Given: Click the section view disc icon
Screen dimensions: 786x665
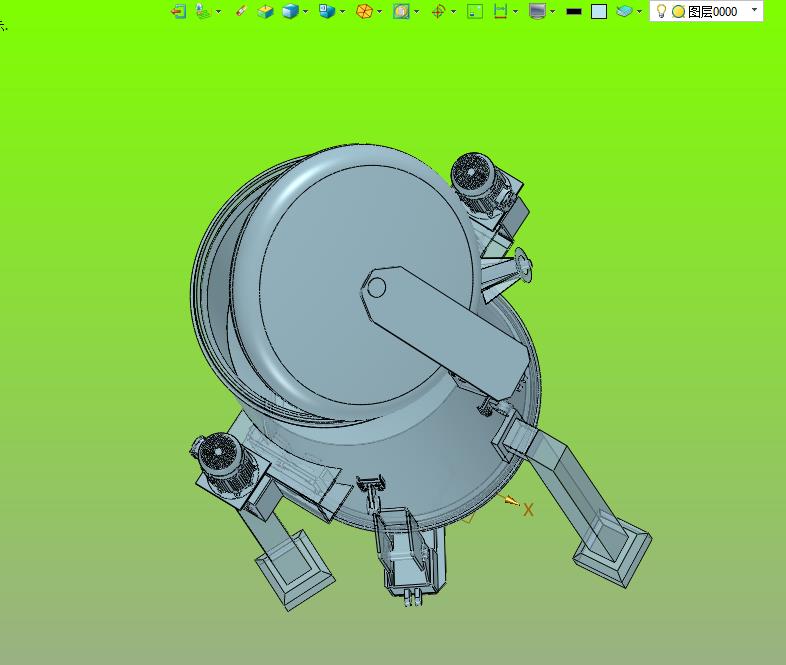Looking at the screenshot, I should 401,11.
